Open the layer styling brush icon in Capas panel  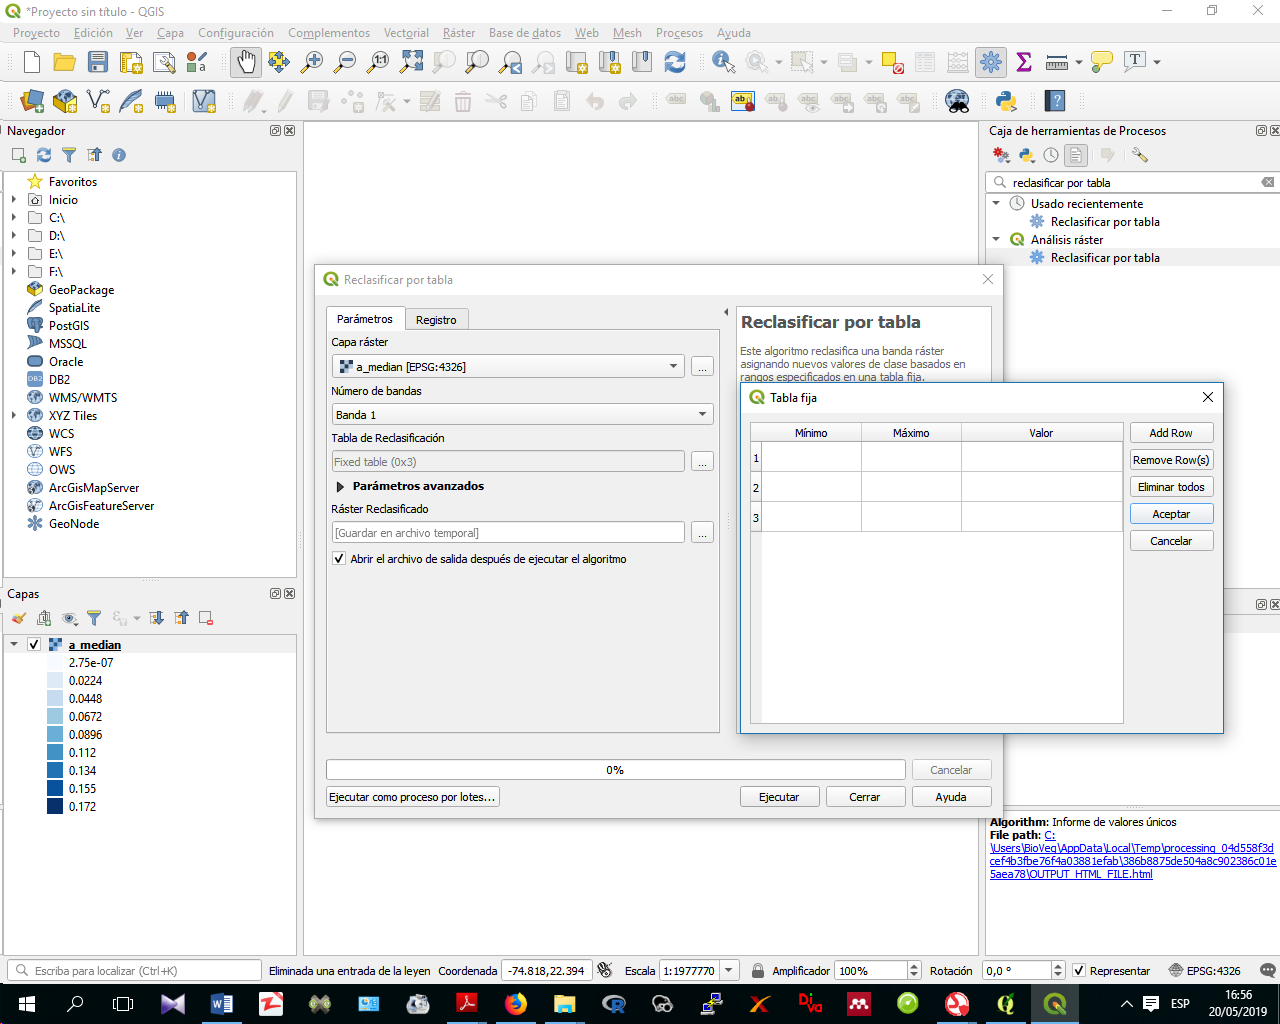[19, 618]
